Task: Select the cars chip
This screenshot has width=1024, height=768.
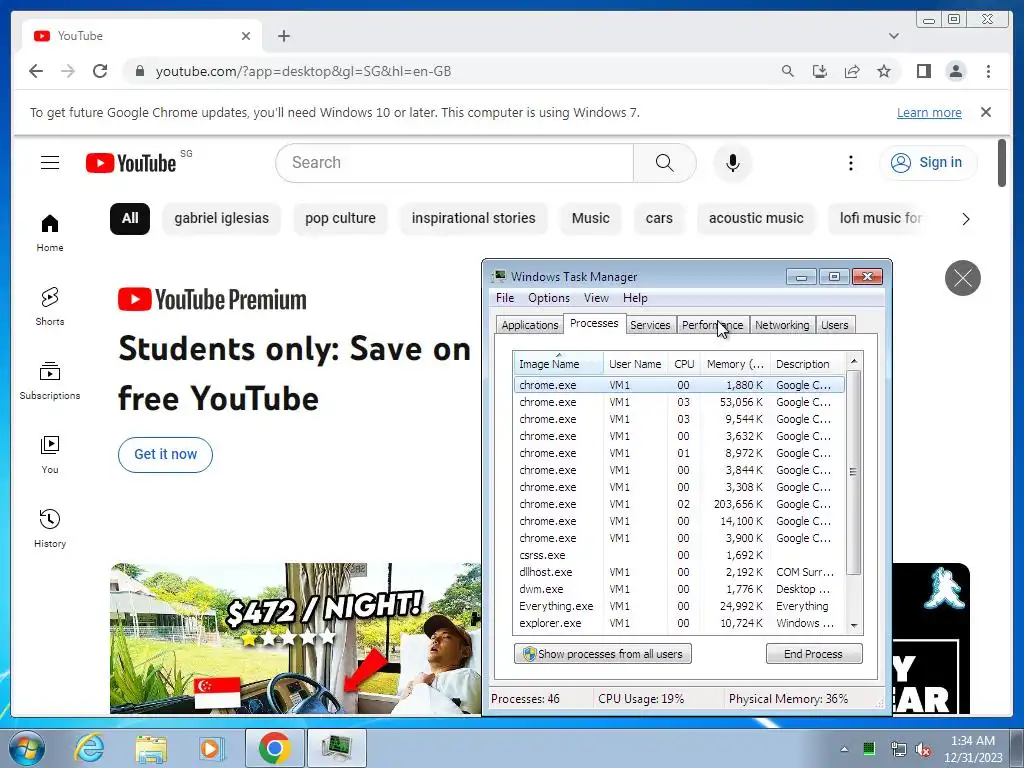Action: click(659, 218)
